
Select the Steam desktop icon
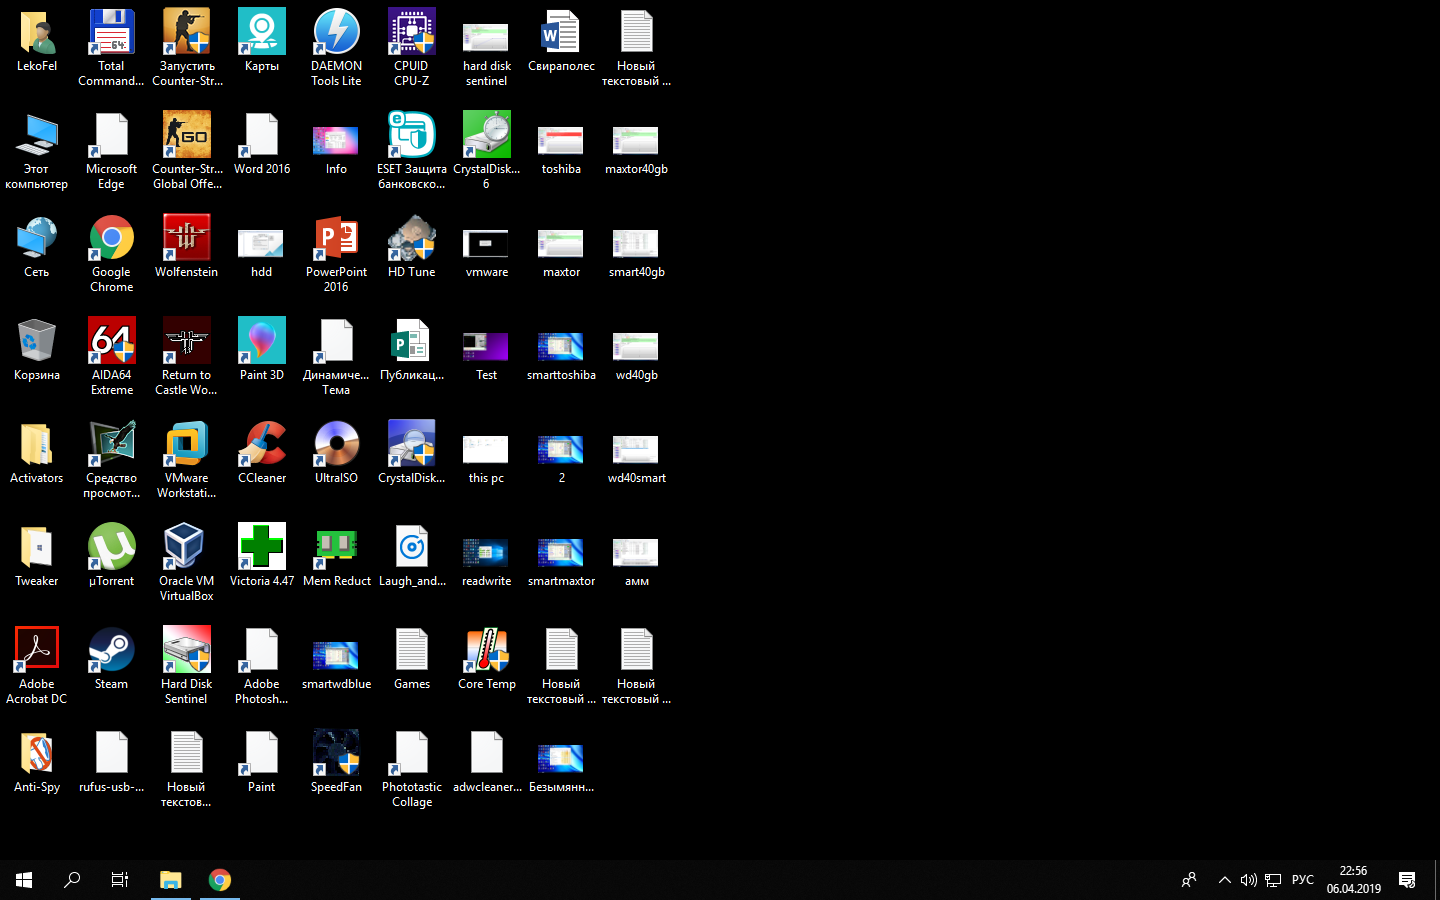tap(111, 650)
